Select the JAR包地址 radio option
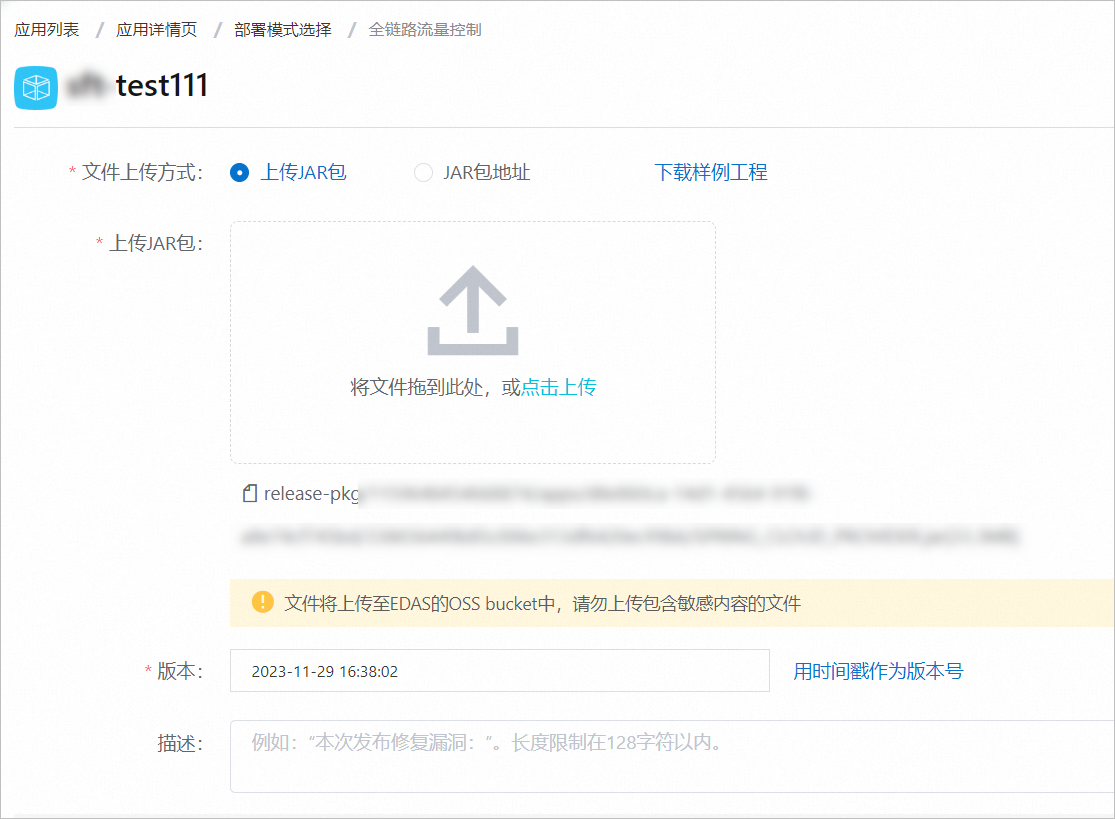This screenshot has height=819, width=1115. coord(423,172)
